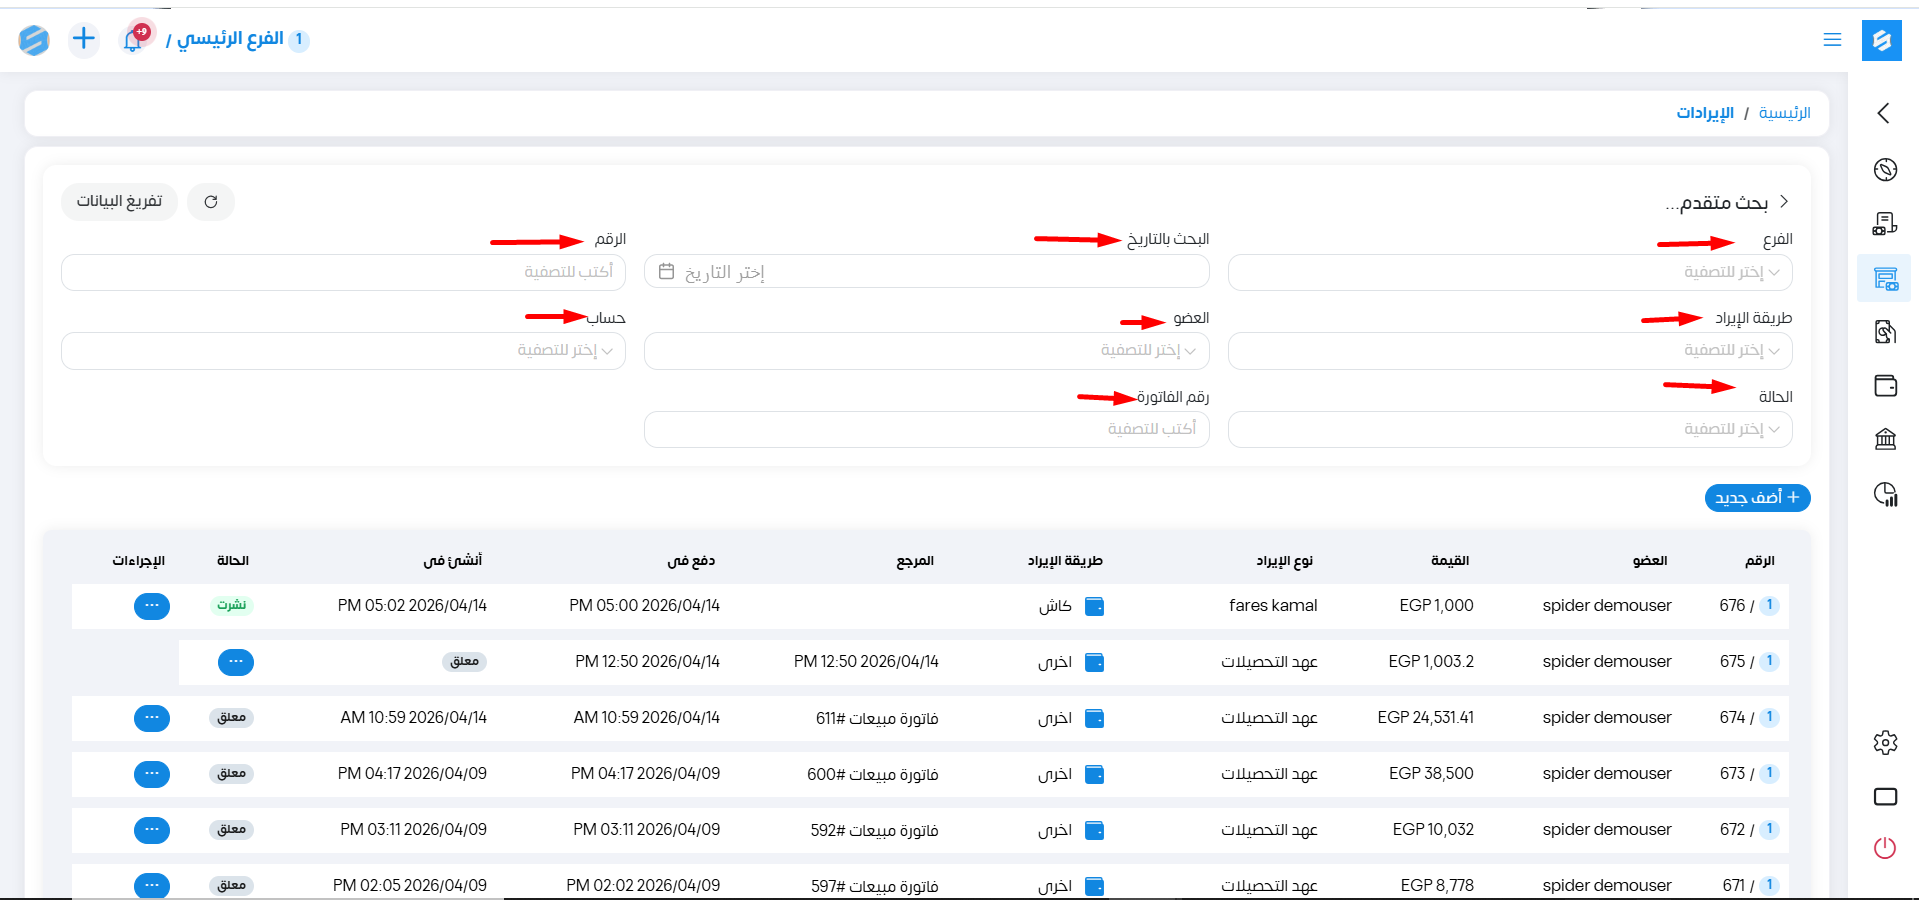1919x900 pixels.
Task: Click the رقم الفاتورة input field
Action: pos(926,430)
